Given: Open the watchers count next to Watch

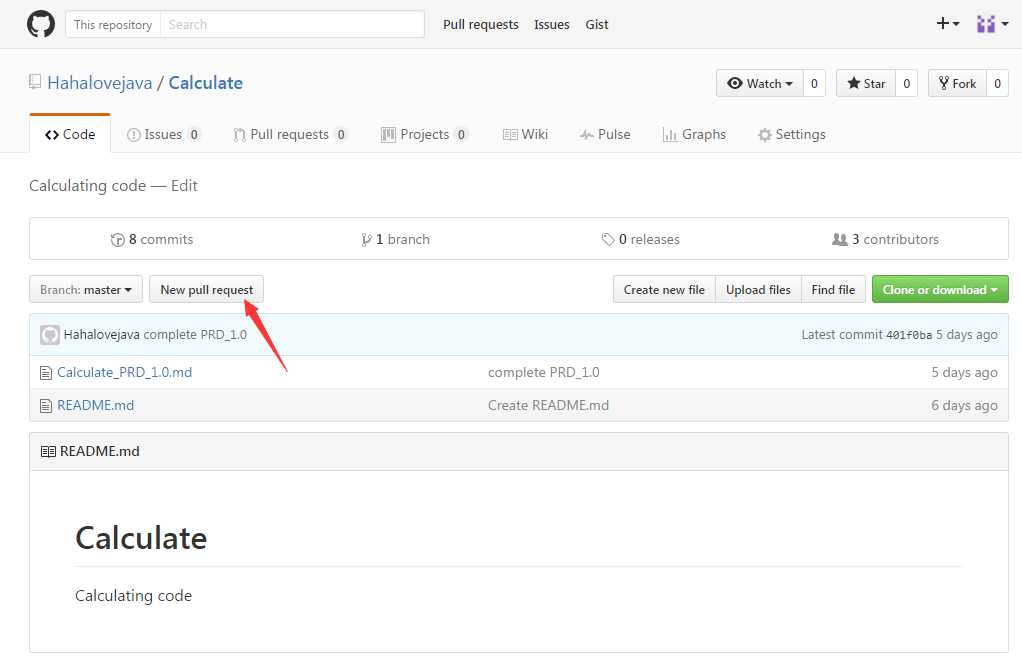Looking at the screenshot, I should 814,83.
